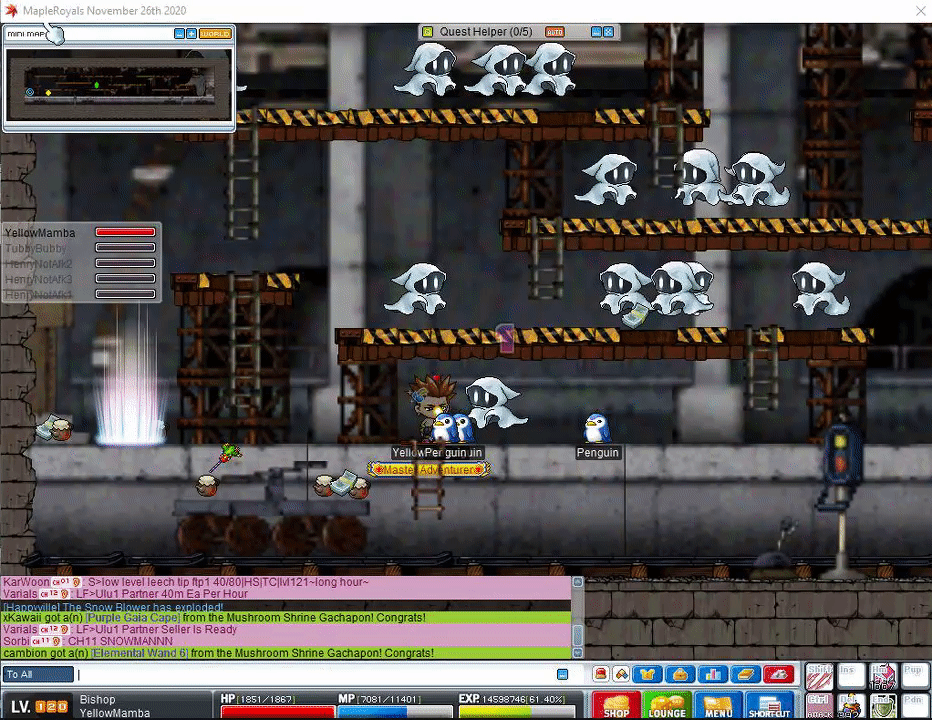Close the MapleRoyals window
932x720 pixels.
921,11
